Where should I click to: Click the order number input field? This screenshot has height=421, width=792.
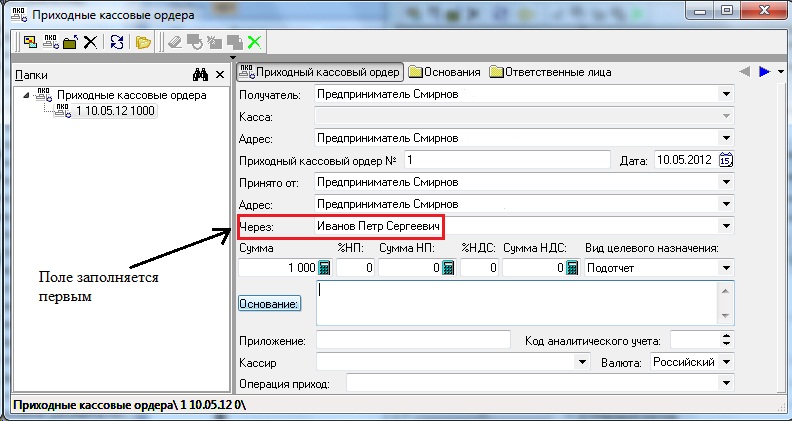pyautogui.click(x=507, y=160)
